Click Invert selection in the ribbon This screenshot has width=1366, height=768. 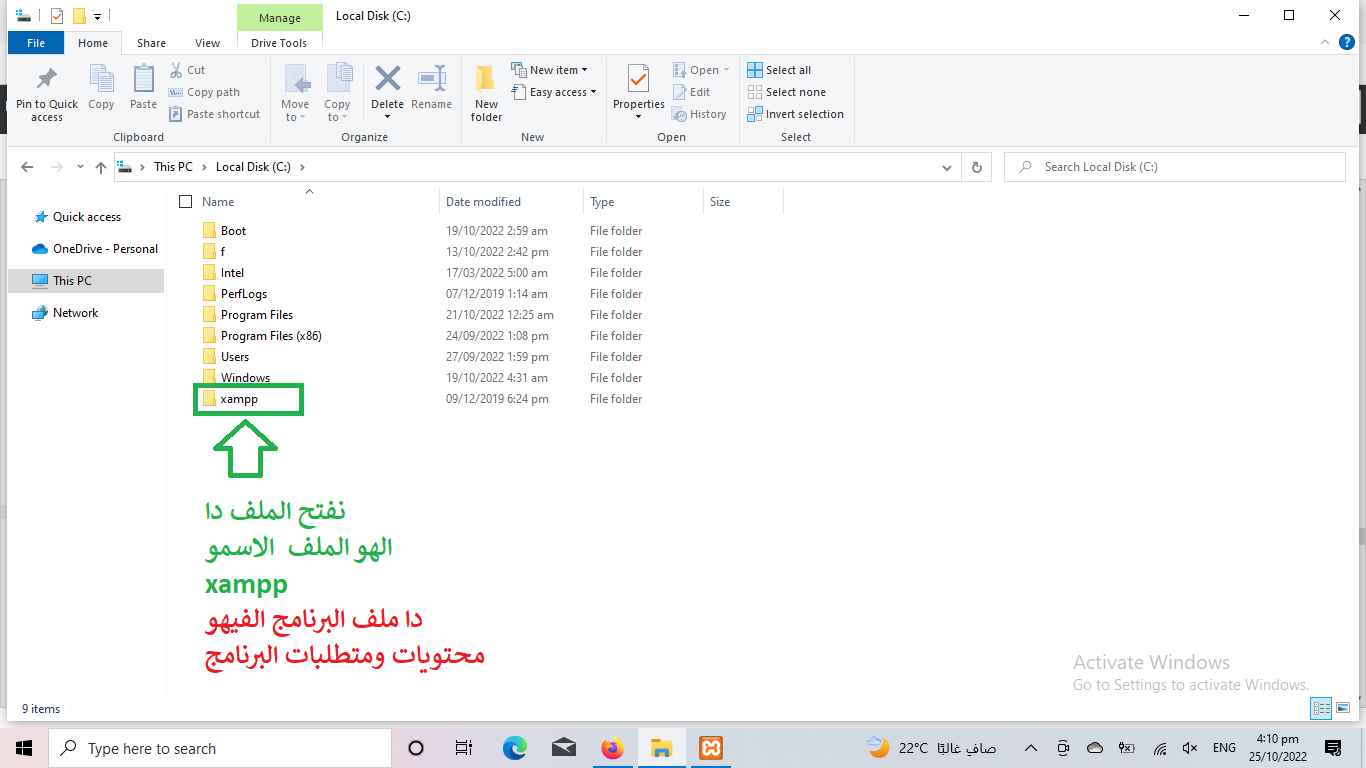coord(795,114)
